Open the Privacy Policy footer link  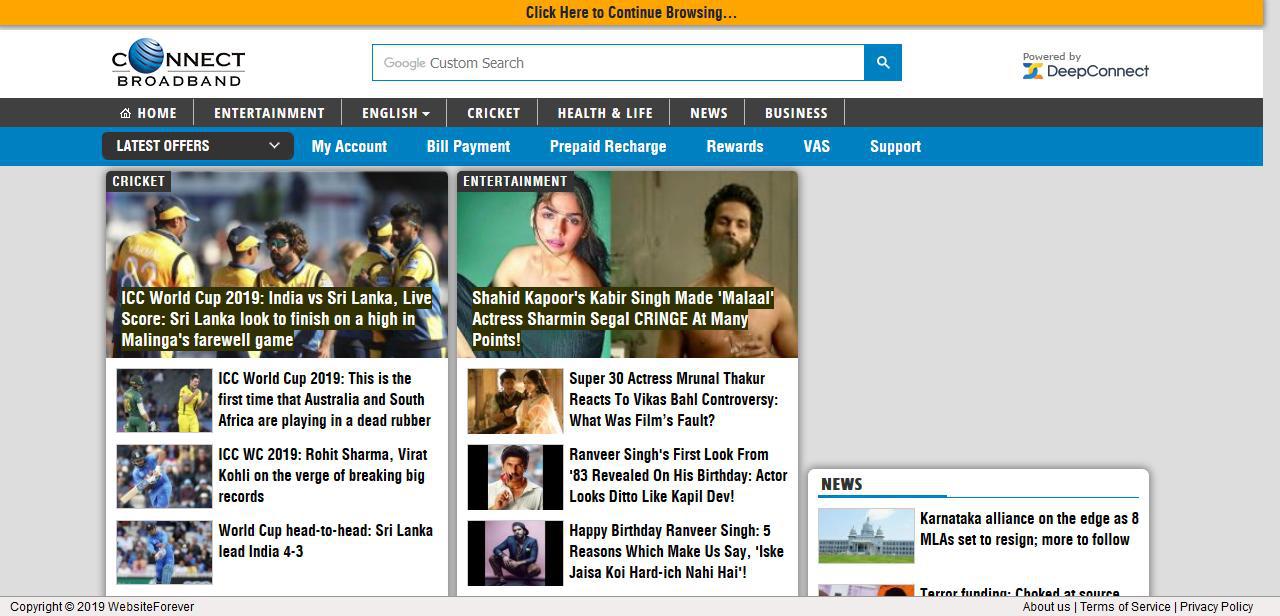click(x=1216, y=607)
